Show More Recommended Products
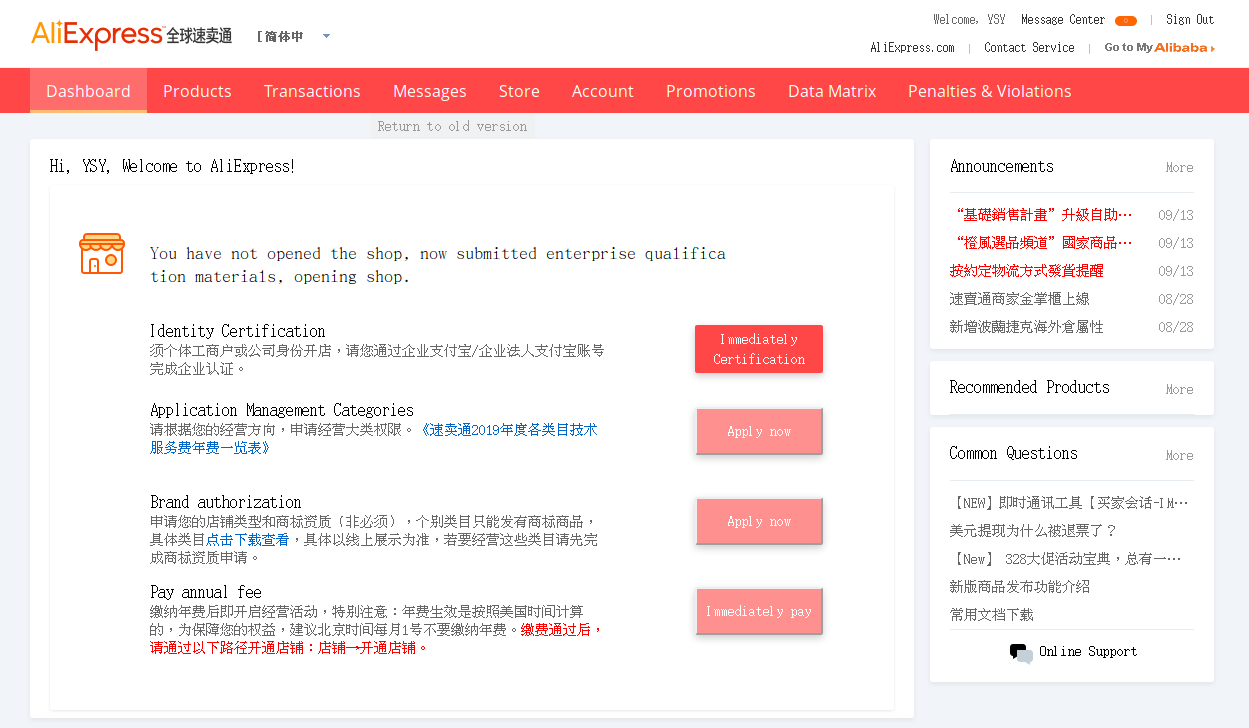Image resolution: width=1249 pixels, height=728 pixels. click(1179, 389)
